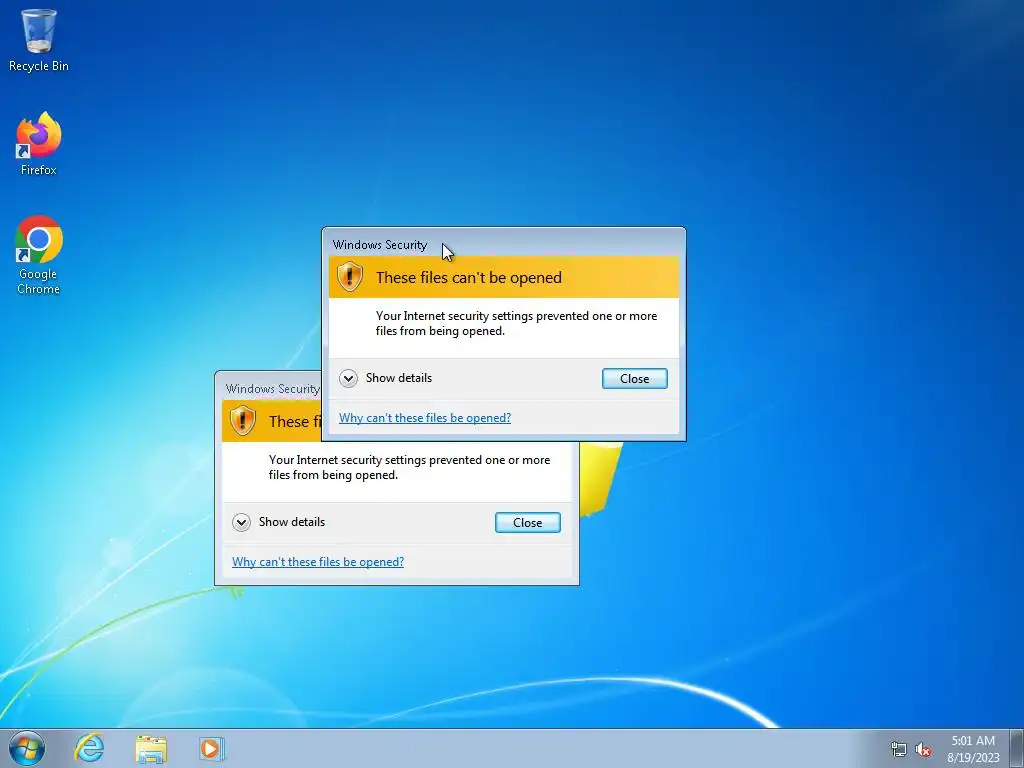Expand Show details chevron in rear dialog
The height and width of the screenshot is (768, 1024).
[x=241, y=522]
